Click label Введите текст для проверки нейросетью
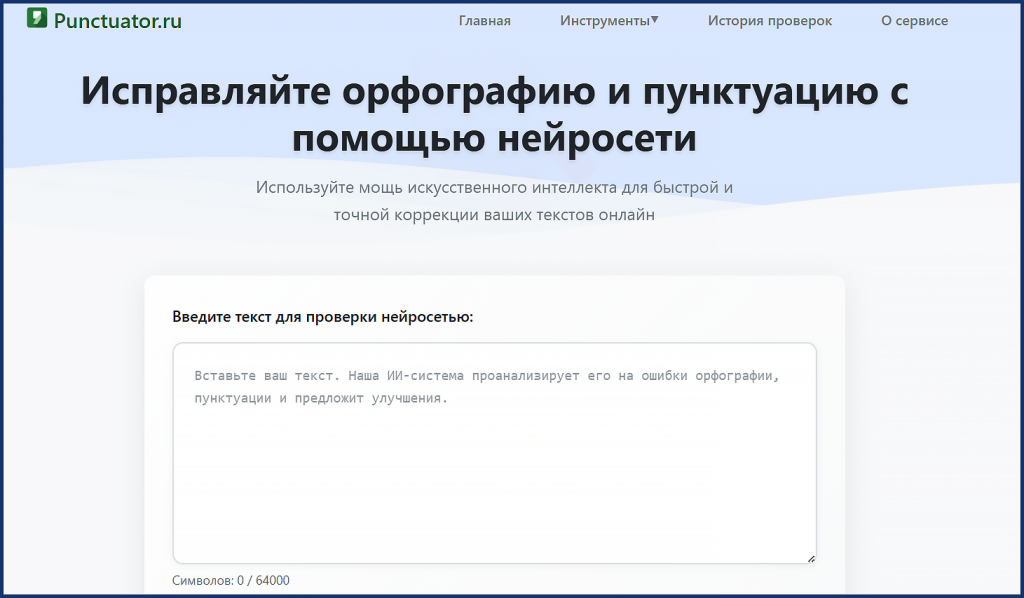 pos(323,317)
